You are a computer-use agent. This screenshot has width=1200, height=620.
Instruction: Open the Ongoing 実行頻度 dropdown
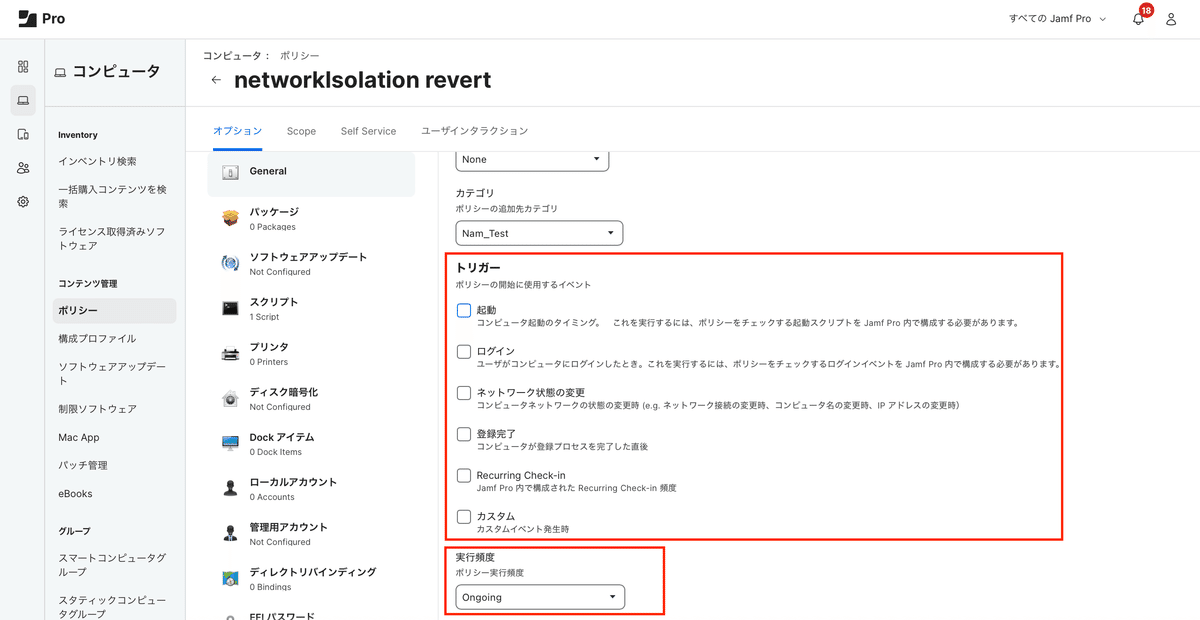click(540, 597)
